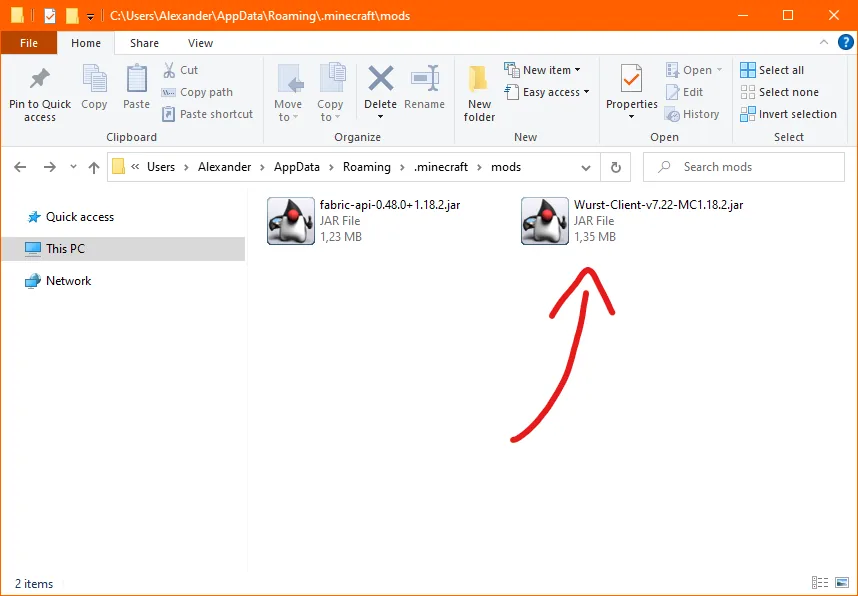Screen dimensions: 858x596
Task: Click the Search mods box
Action: [x=744, y=167]
